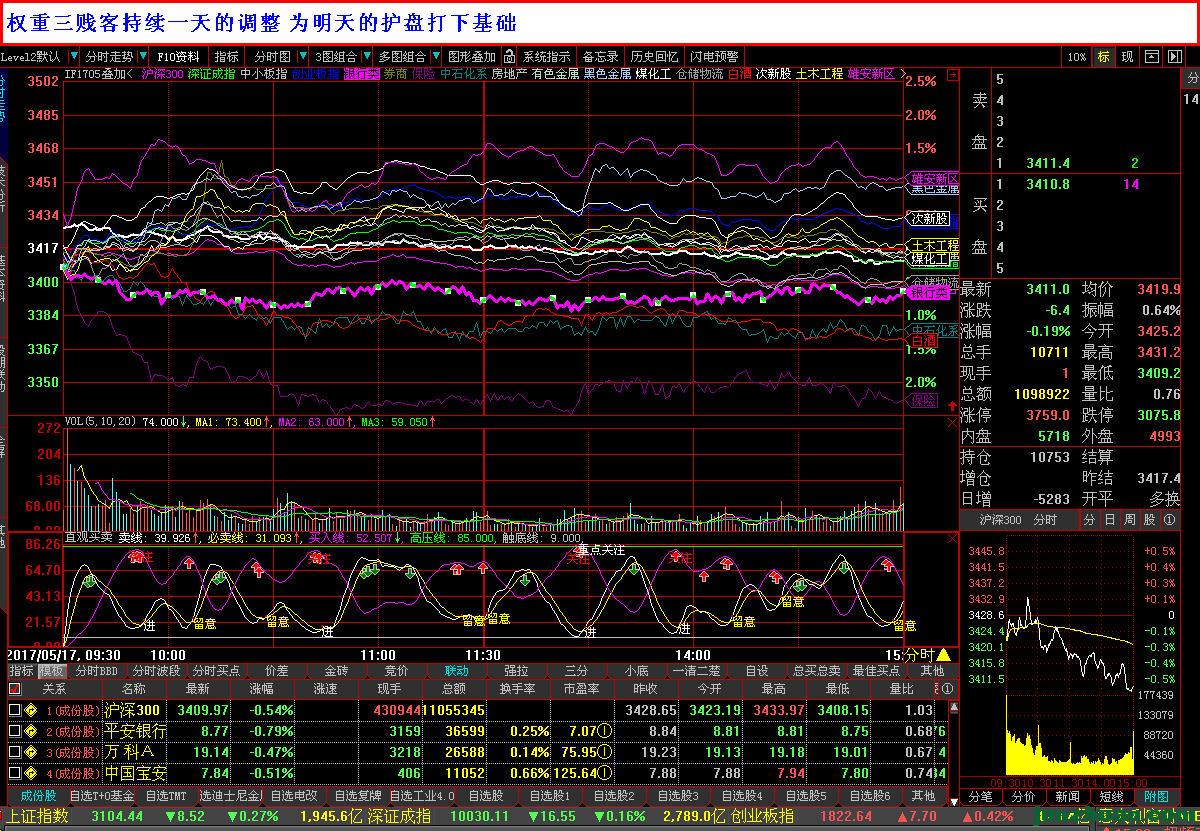The image size is (1200, 831).
Task: Select 分时BBD indicator tab
Action: pyautogui.click(x=96, y=671)
